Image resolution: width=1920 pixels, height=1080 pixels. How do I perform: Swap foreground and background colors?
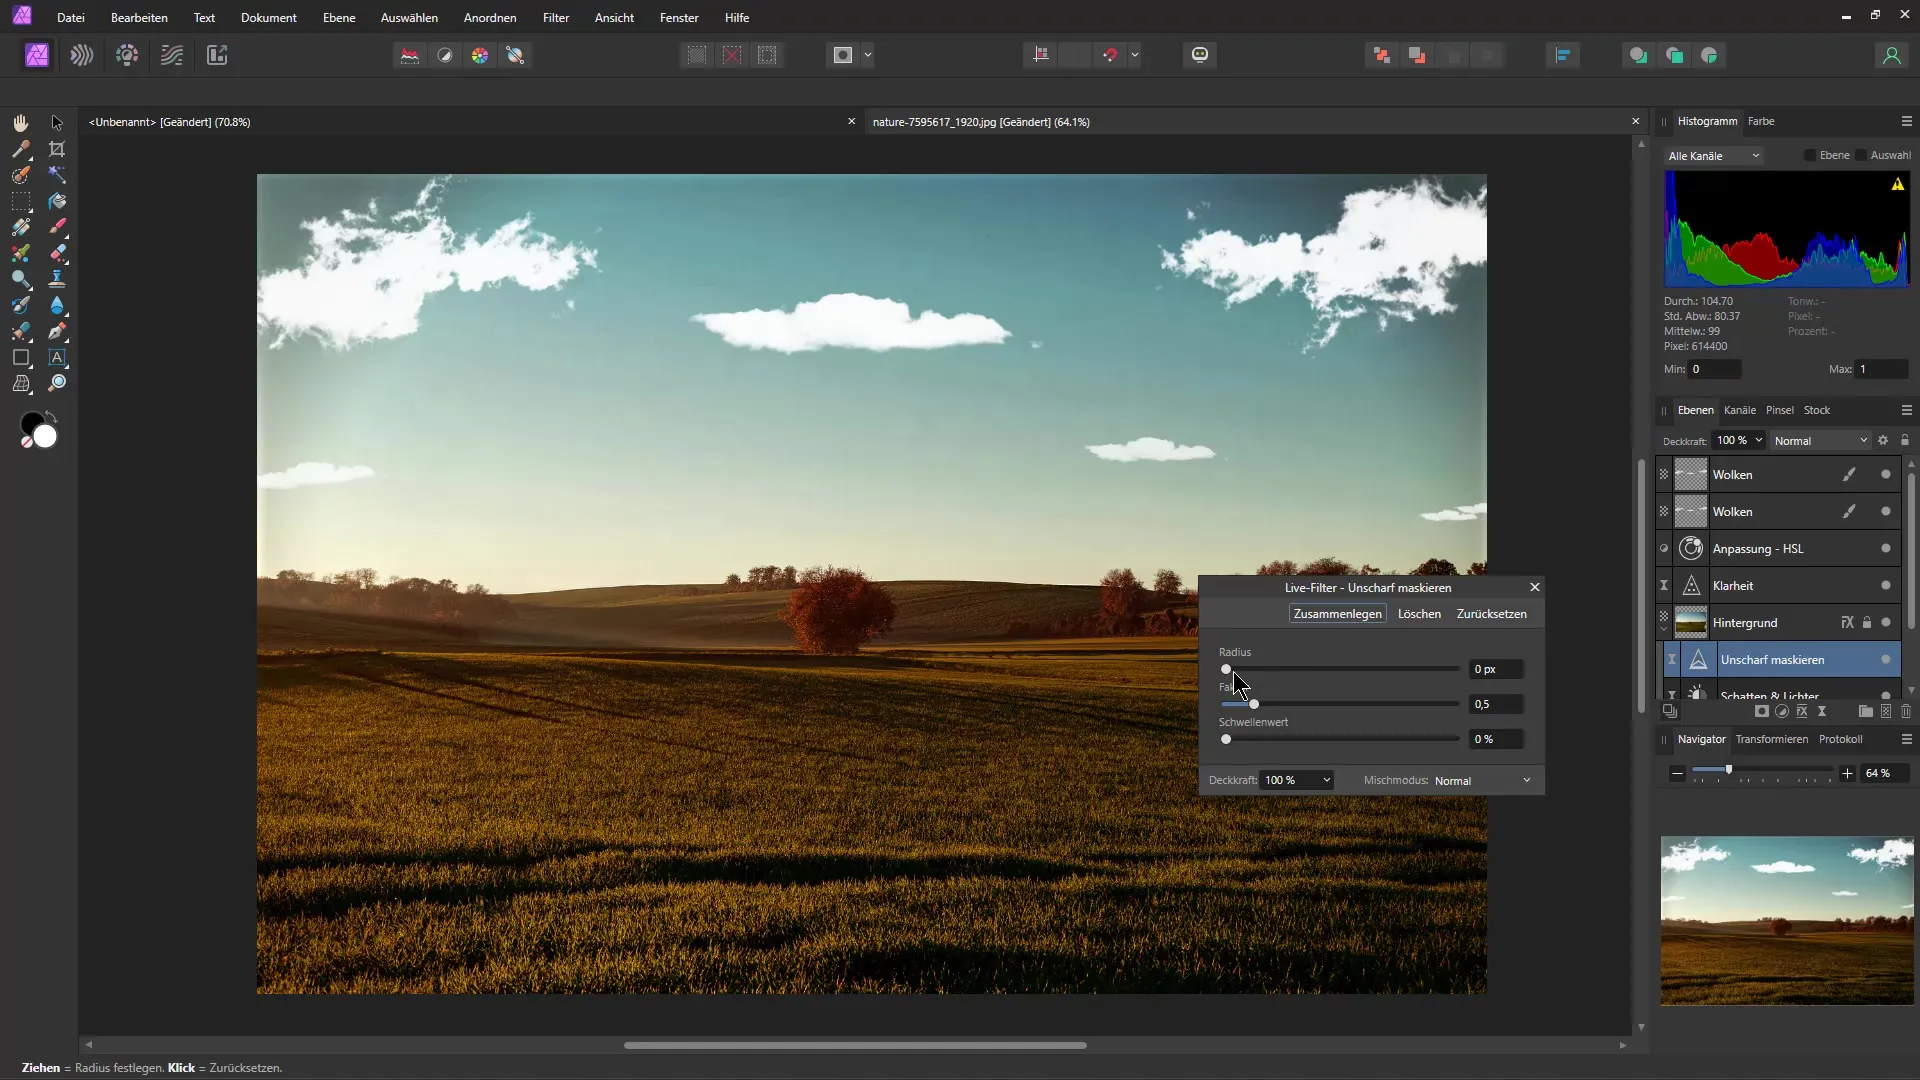[x=52, y=415]
